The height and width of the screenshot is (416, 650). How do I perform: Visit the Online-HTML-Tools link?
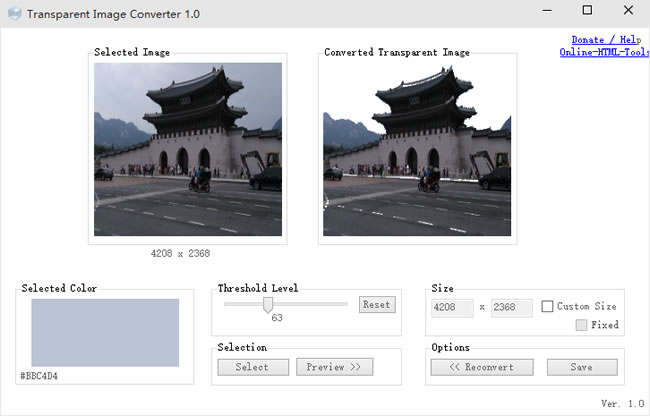(604, 52)
